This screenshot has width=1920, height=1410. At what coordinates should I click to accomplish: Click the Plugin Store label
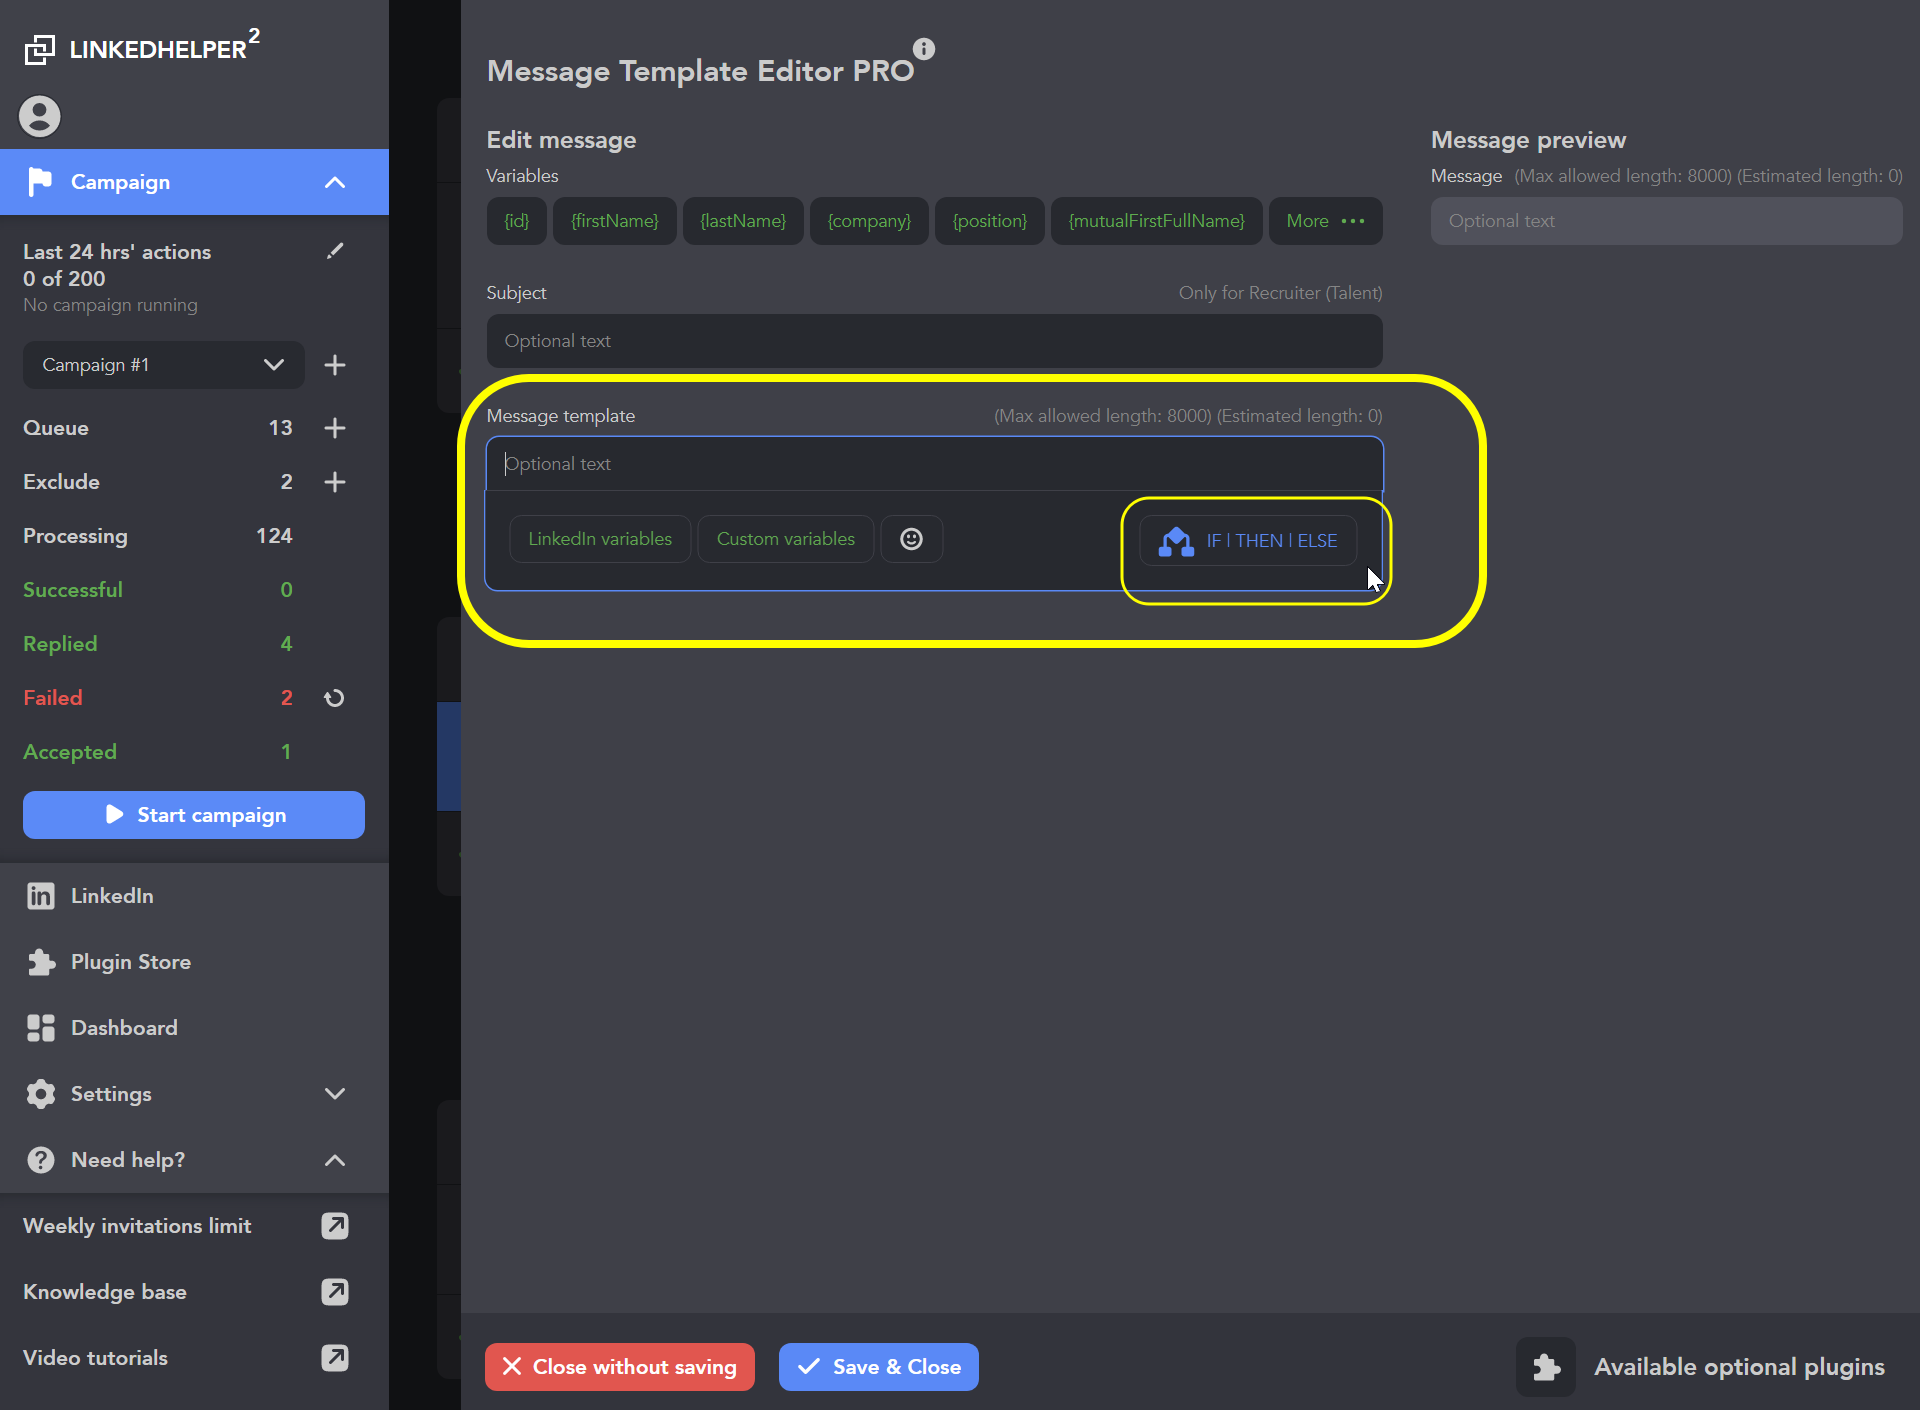pos(131,962)
